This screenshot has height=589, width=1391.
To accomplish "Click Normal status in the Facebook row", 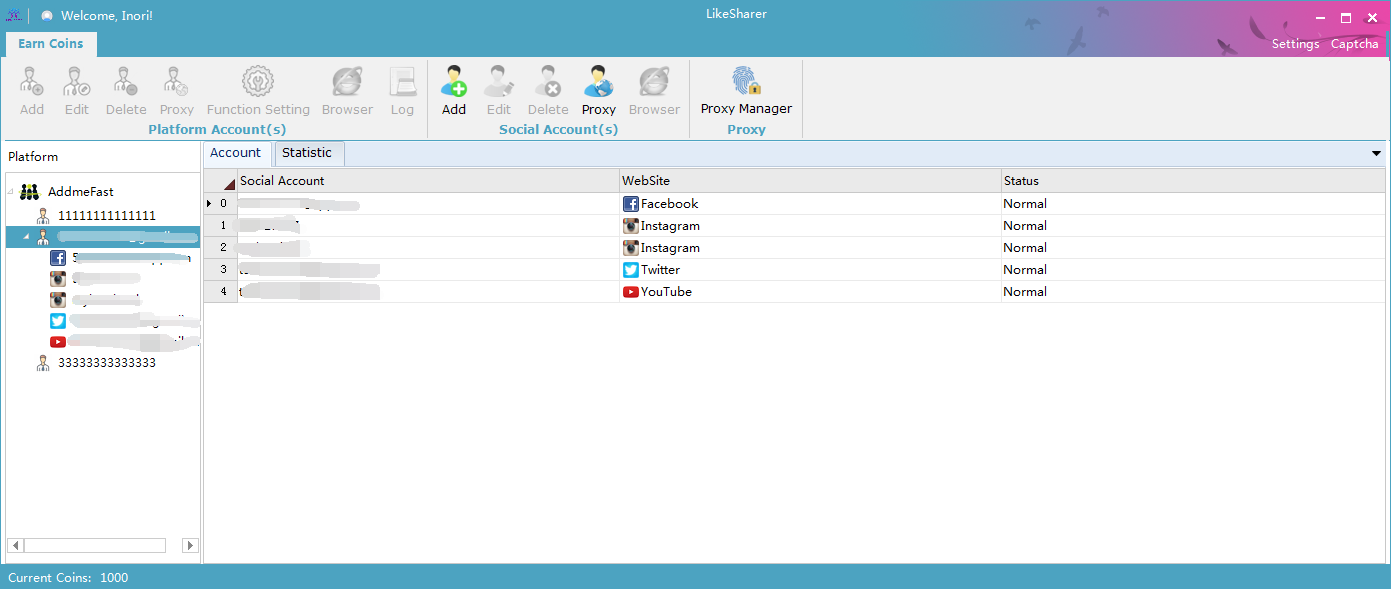I will [1193, 204].
